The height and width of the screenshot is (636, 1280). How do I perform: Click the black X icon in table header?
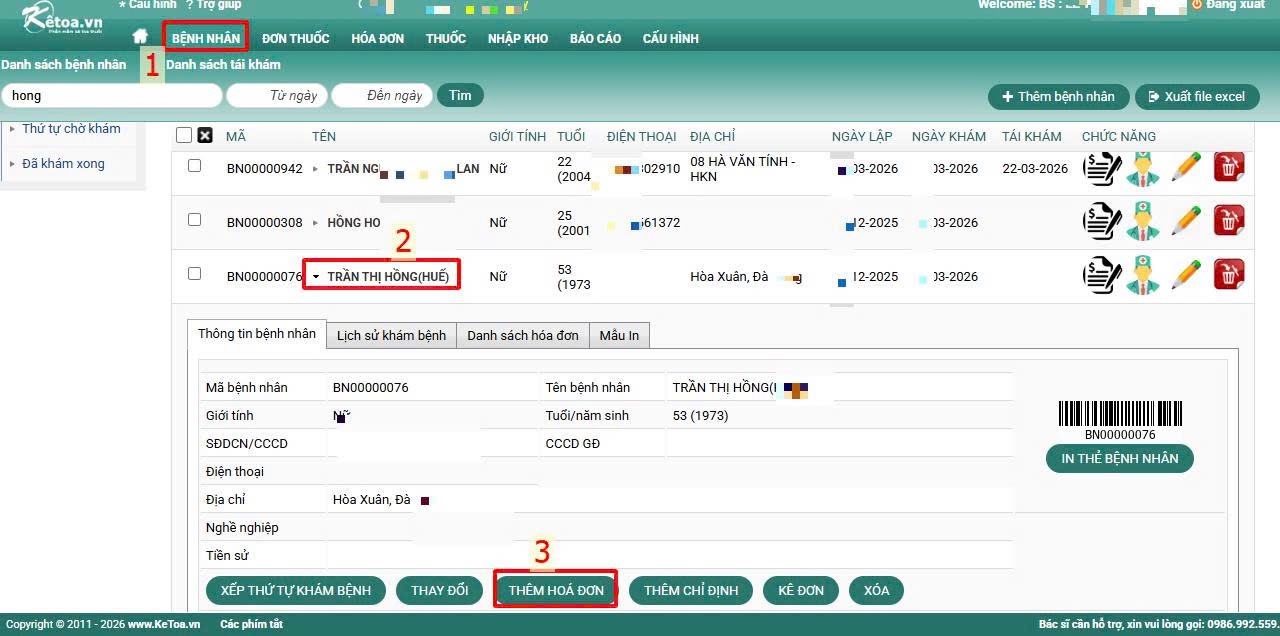click(205, 136)
